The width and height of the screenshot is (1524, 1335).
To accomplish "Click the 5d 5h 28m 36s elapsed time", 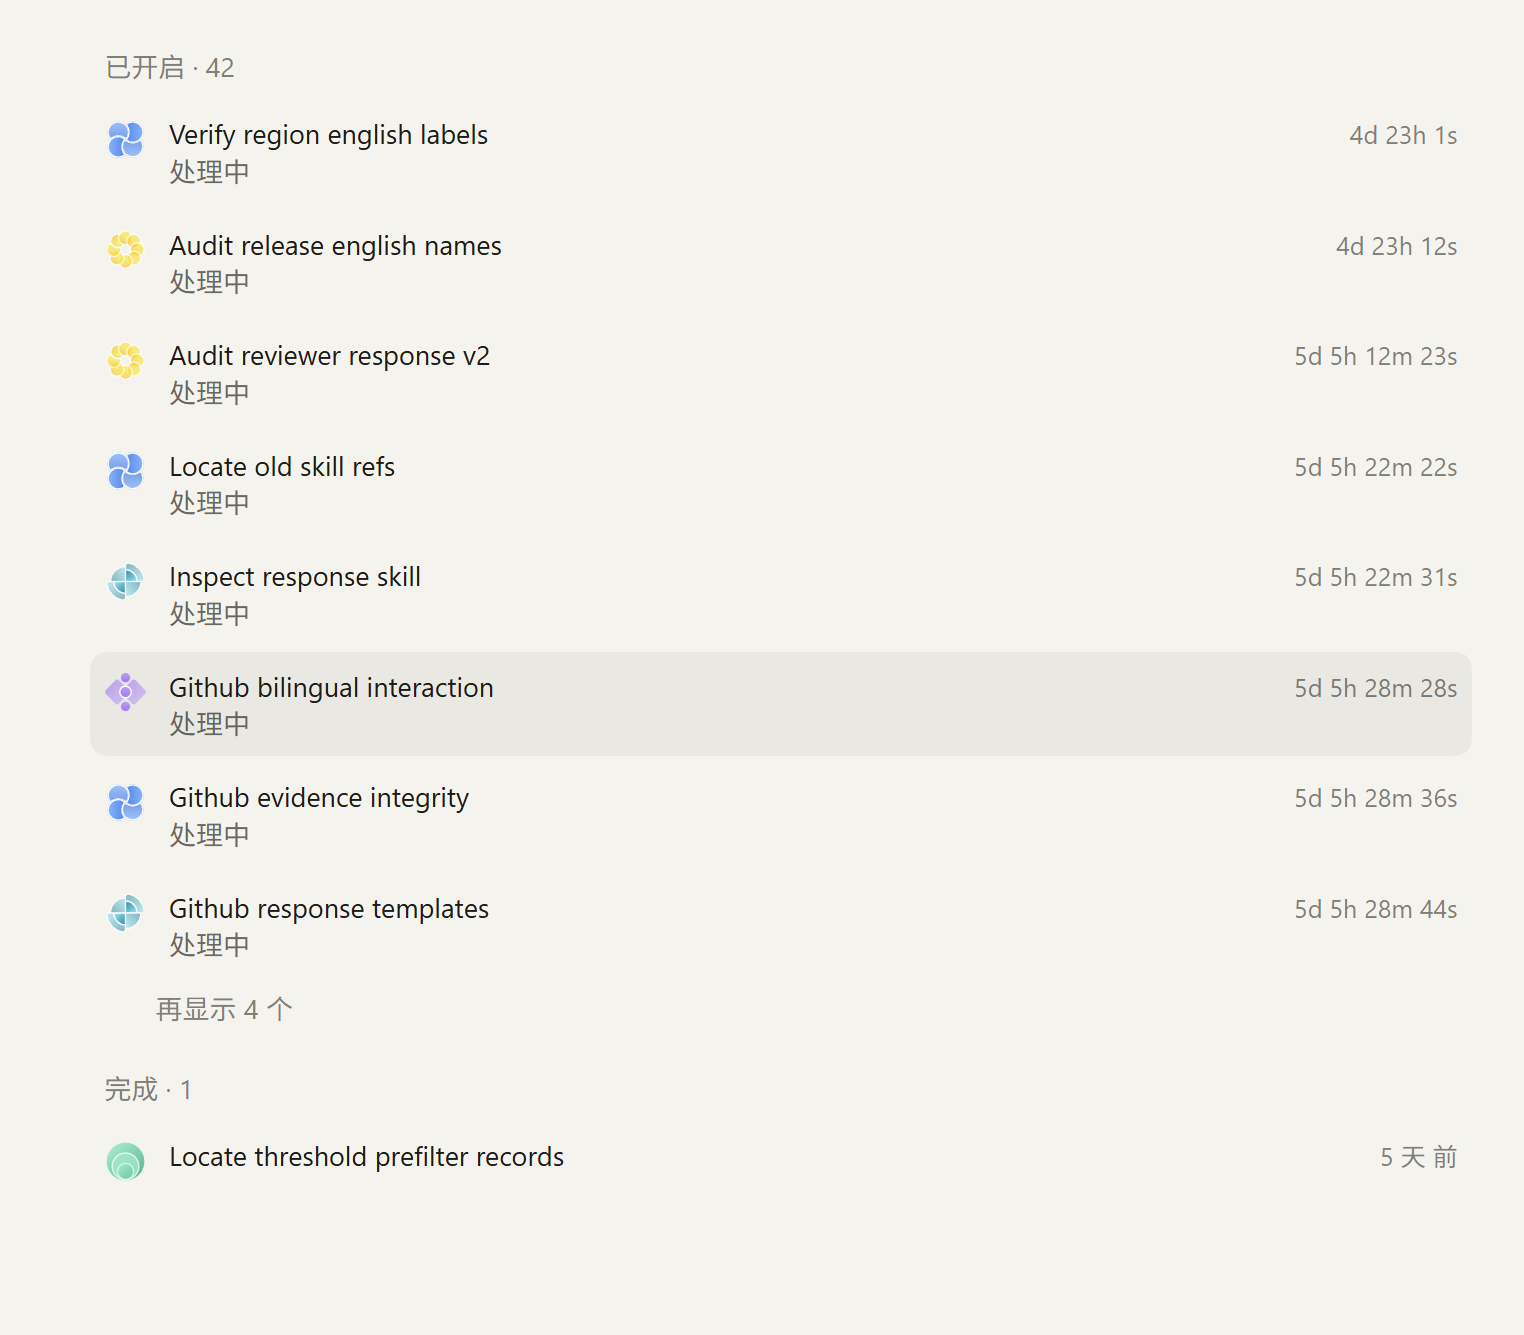I will point(1376,798).
